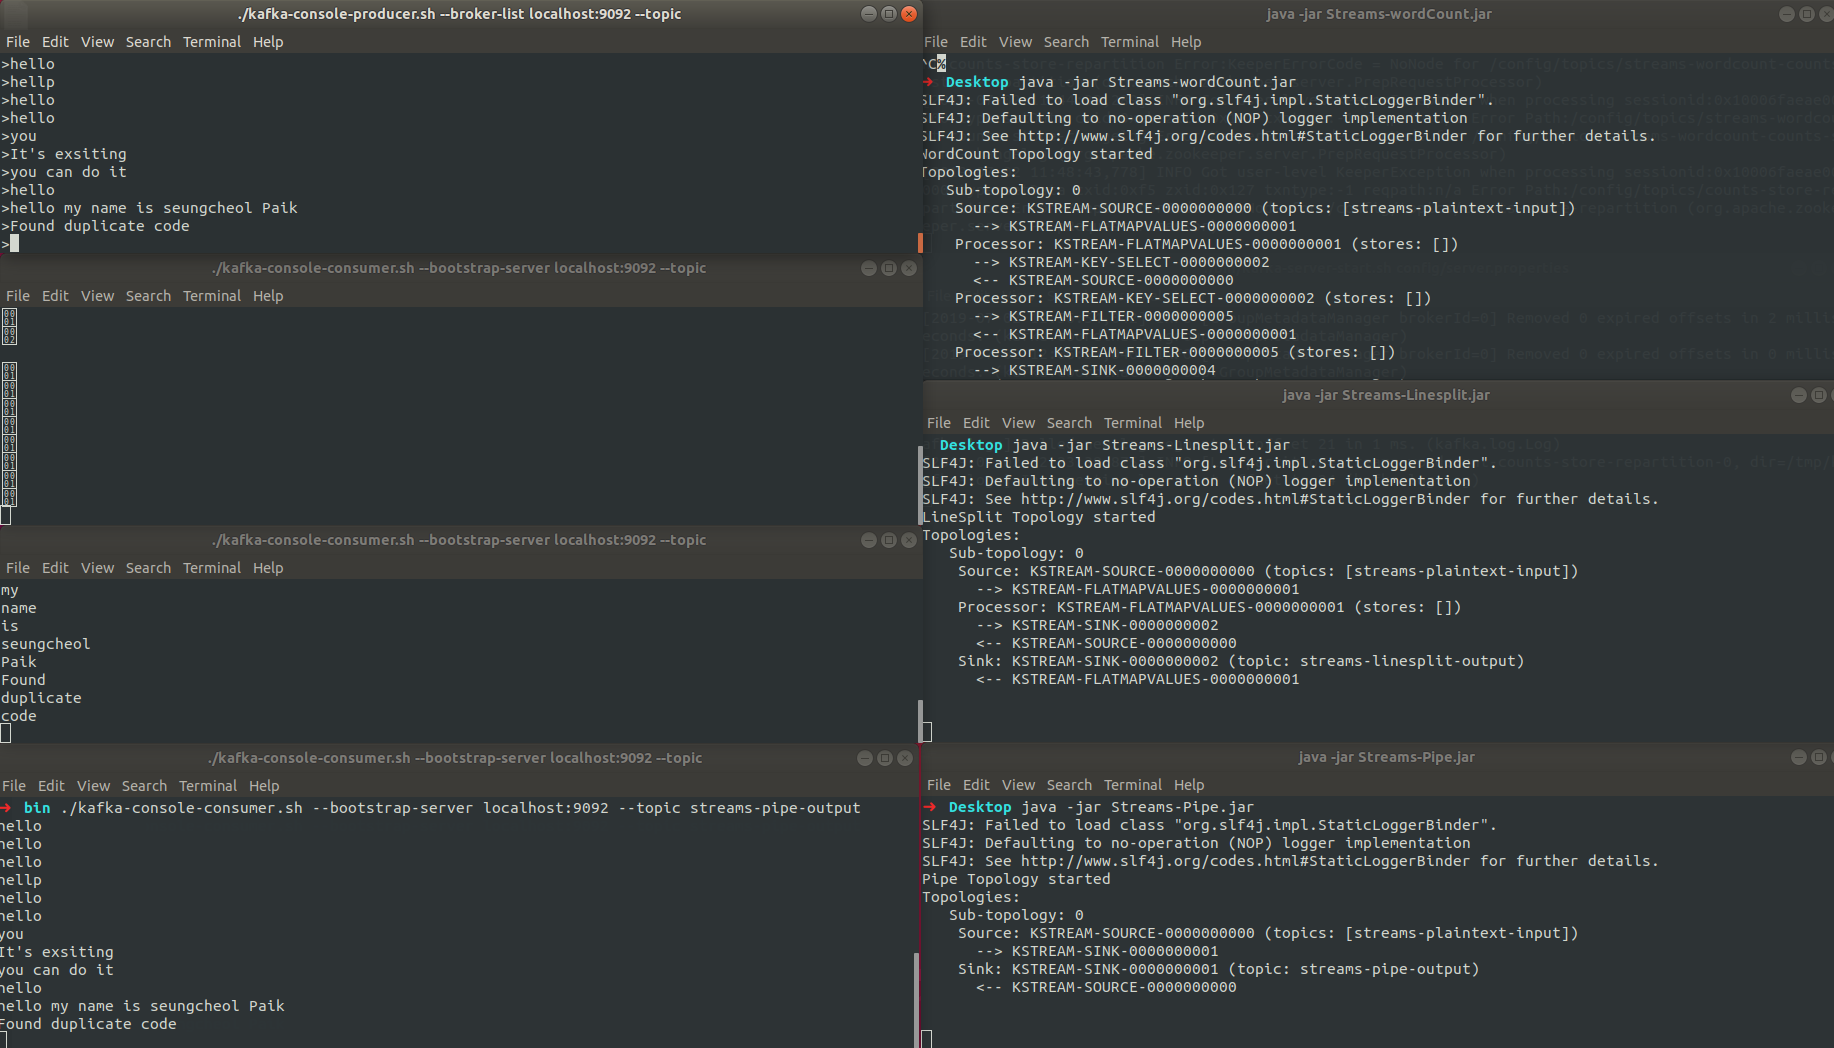Click 'Sink: KSTREAM-SINK-0000000002 (topic: streams-linesplit-output)' line

click(x=1241, y=661)
